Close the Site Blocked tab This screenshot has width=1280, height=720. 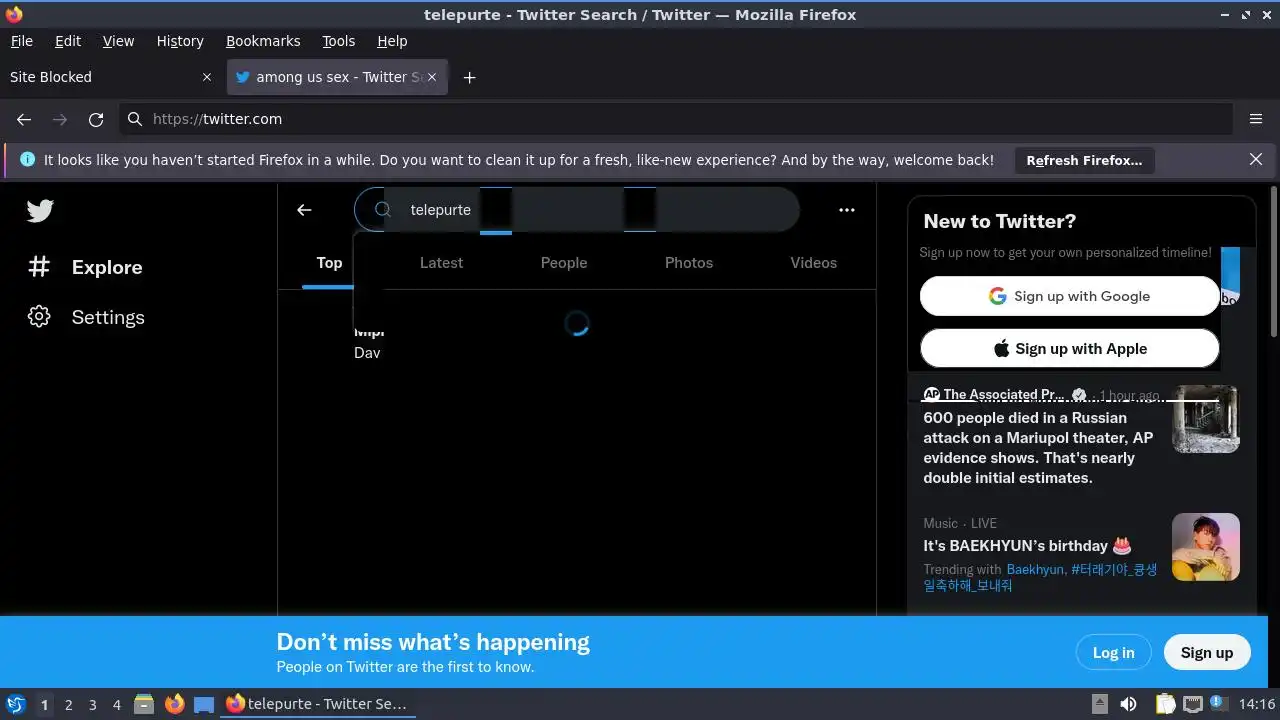coord(207,77)
